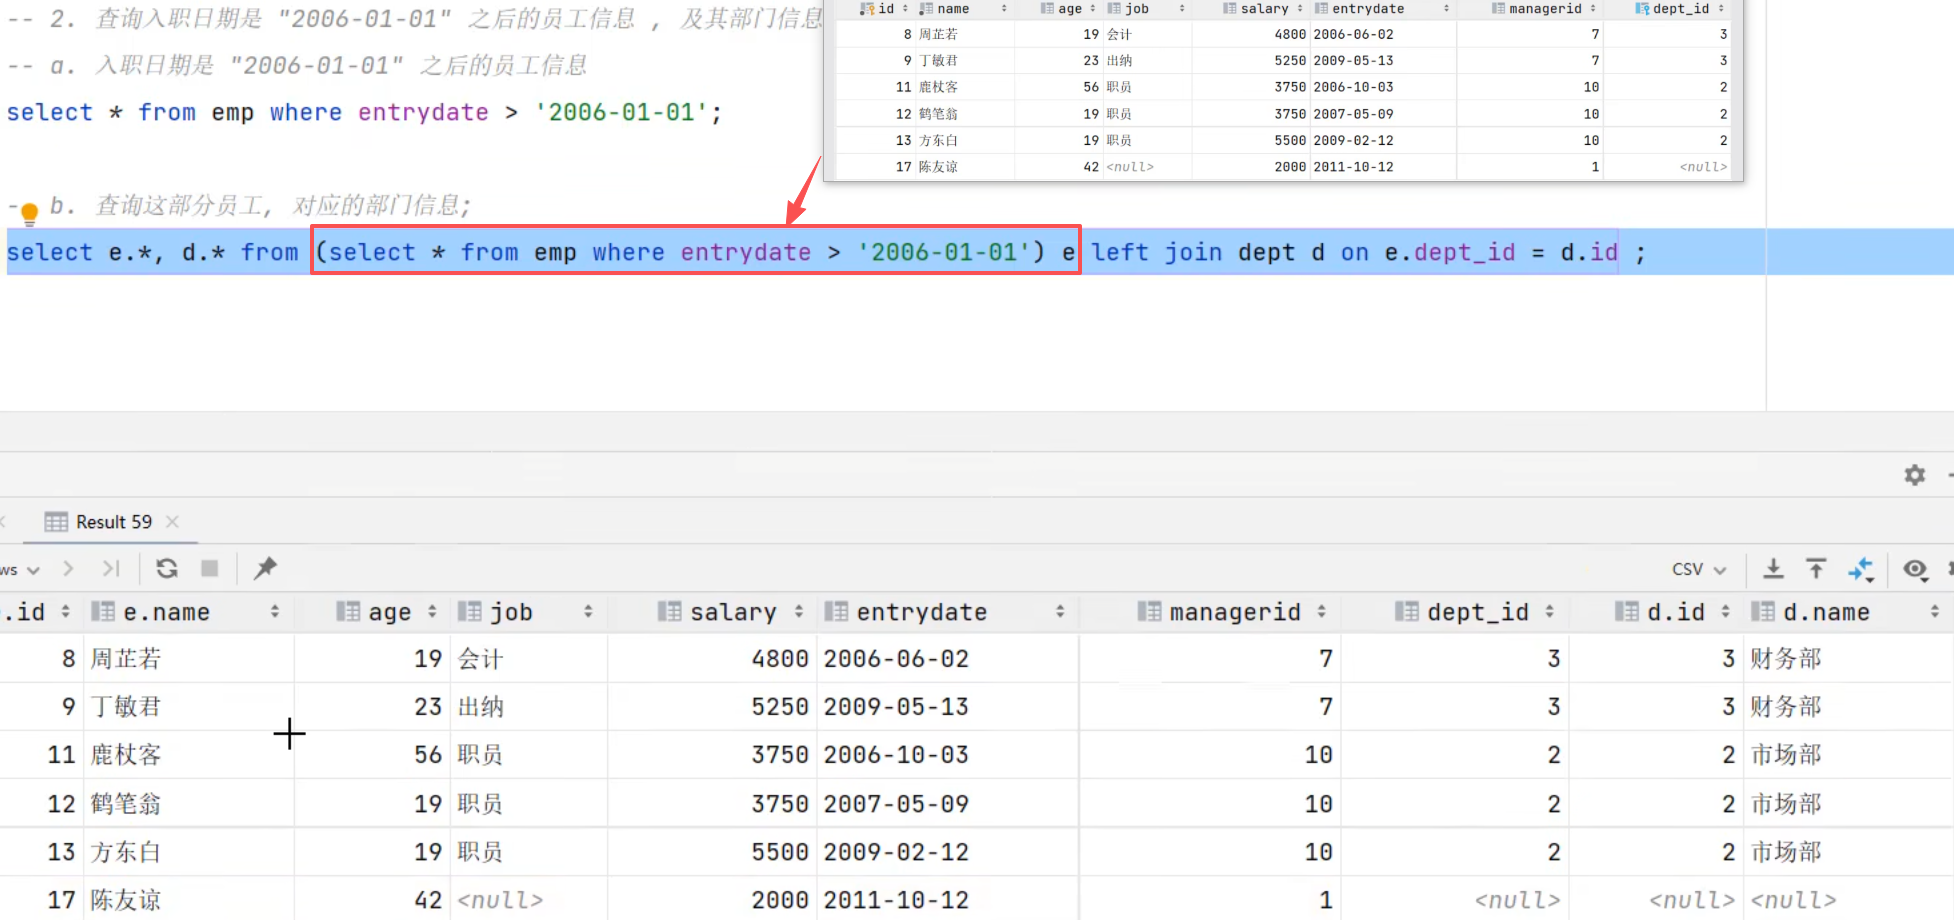Open the rows page-size dropdown
This screenshot has height=920, width=1954.
pos(20,569)
